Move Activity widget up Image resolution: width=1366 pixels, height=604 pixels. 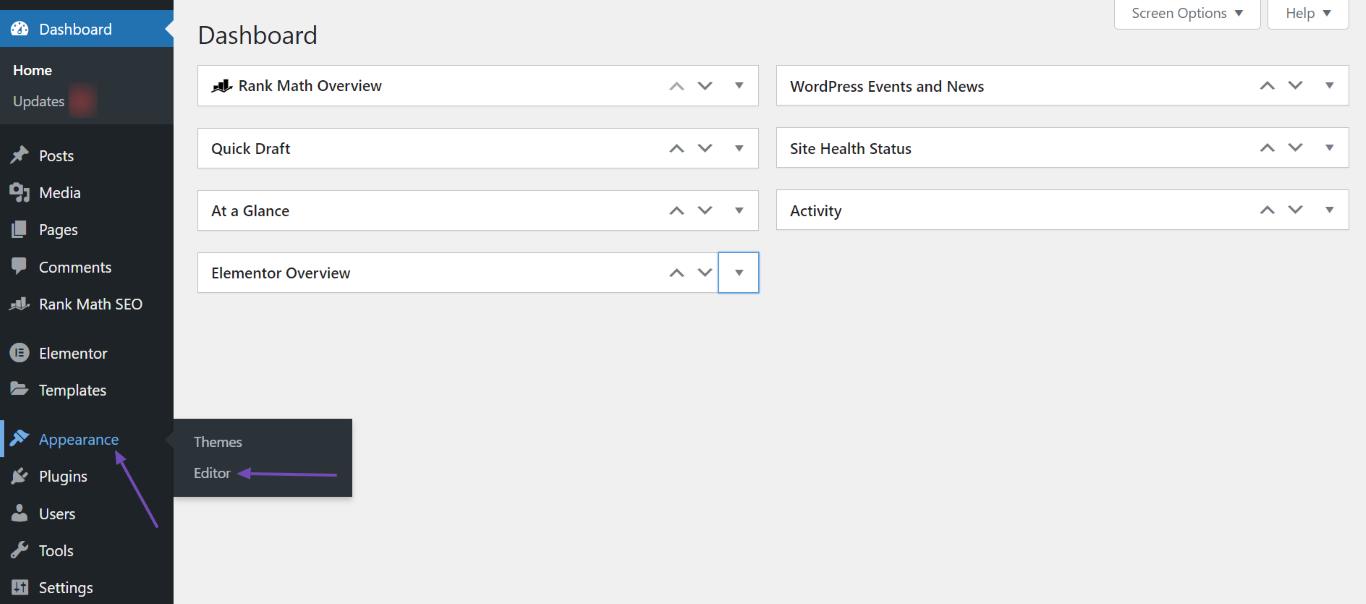pyautogui.click(x=1267, y=211)
